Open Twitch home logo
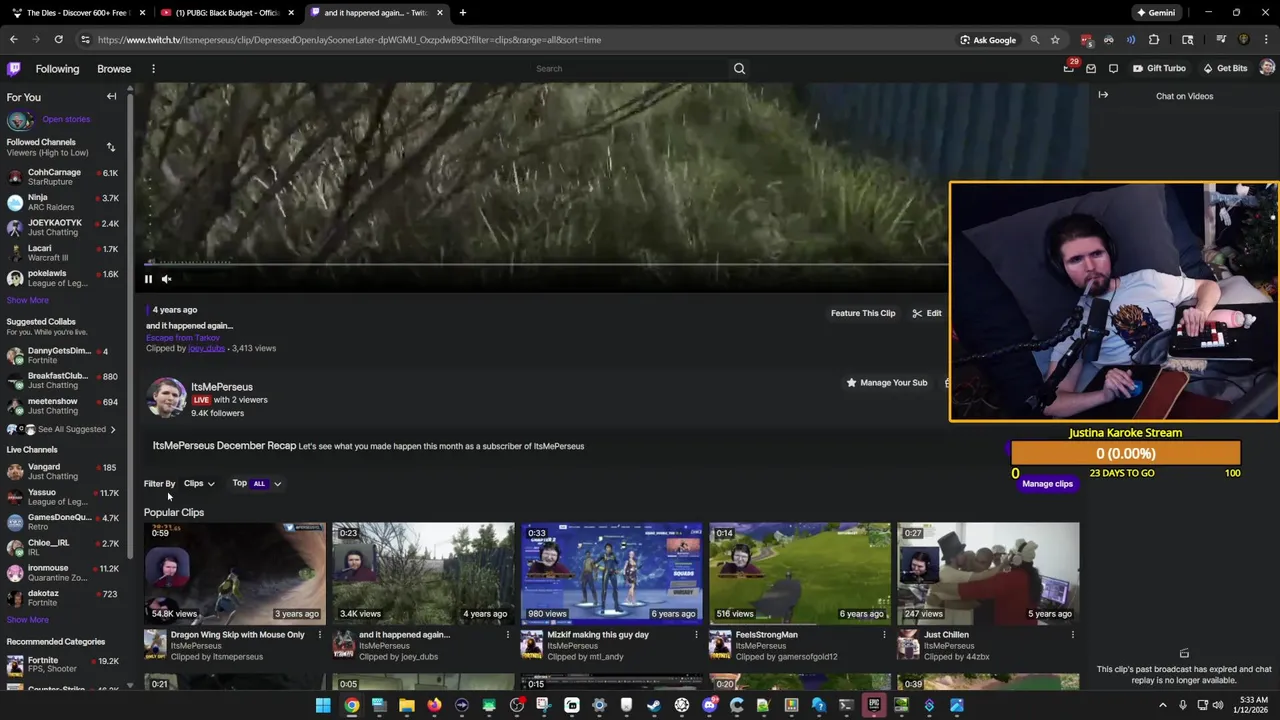Image resolution: width=1280 pixels, height=720 pixels. [x=14, y=69]
